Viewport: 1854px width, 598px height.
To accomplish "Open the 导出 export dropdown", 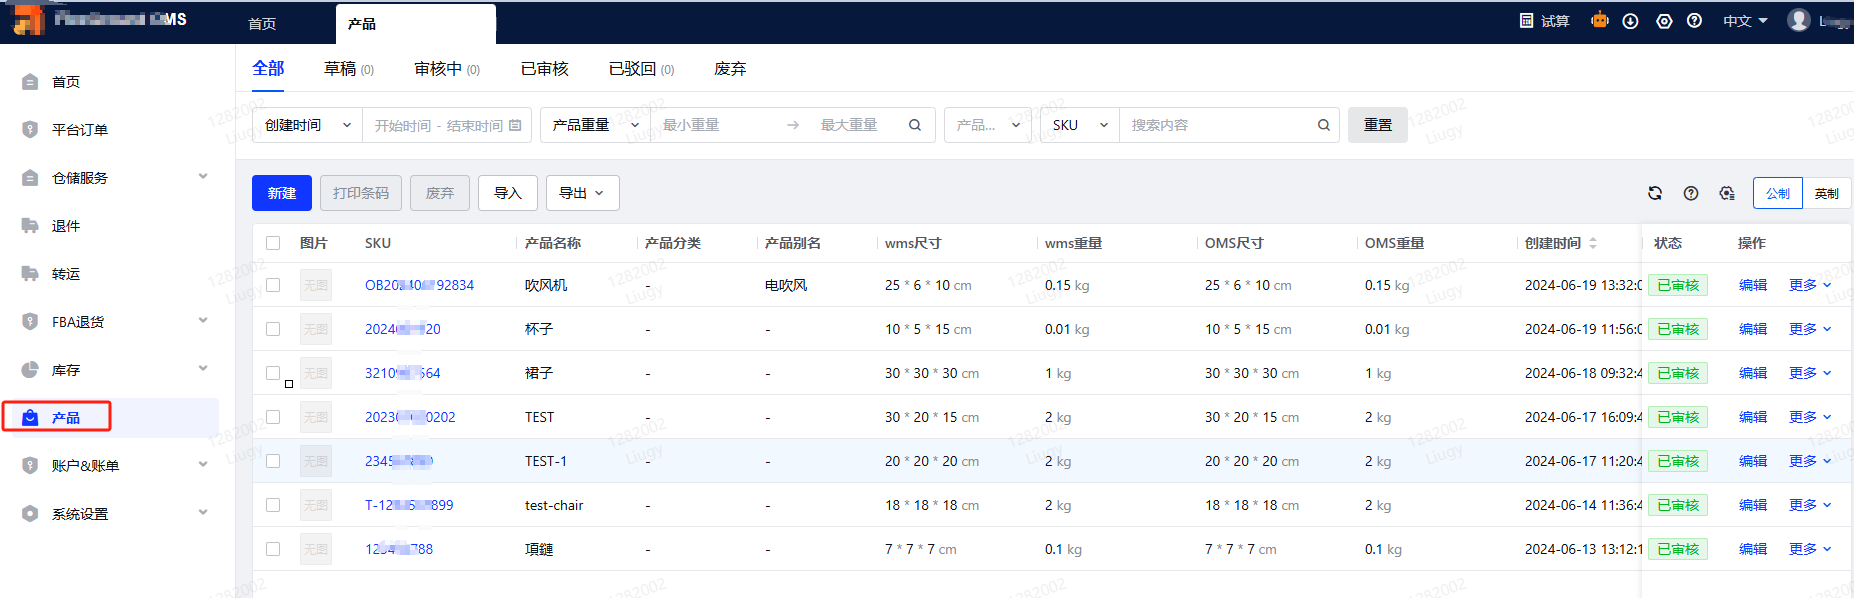I will click(x=582, y=193).
